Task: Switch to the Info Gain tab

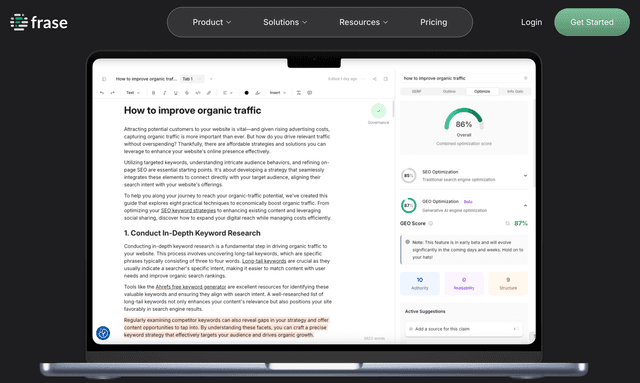Action: [x=515, y=91]
